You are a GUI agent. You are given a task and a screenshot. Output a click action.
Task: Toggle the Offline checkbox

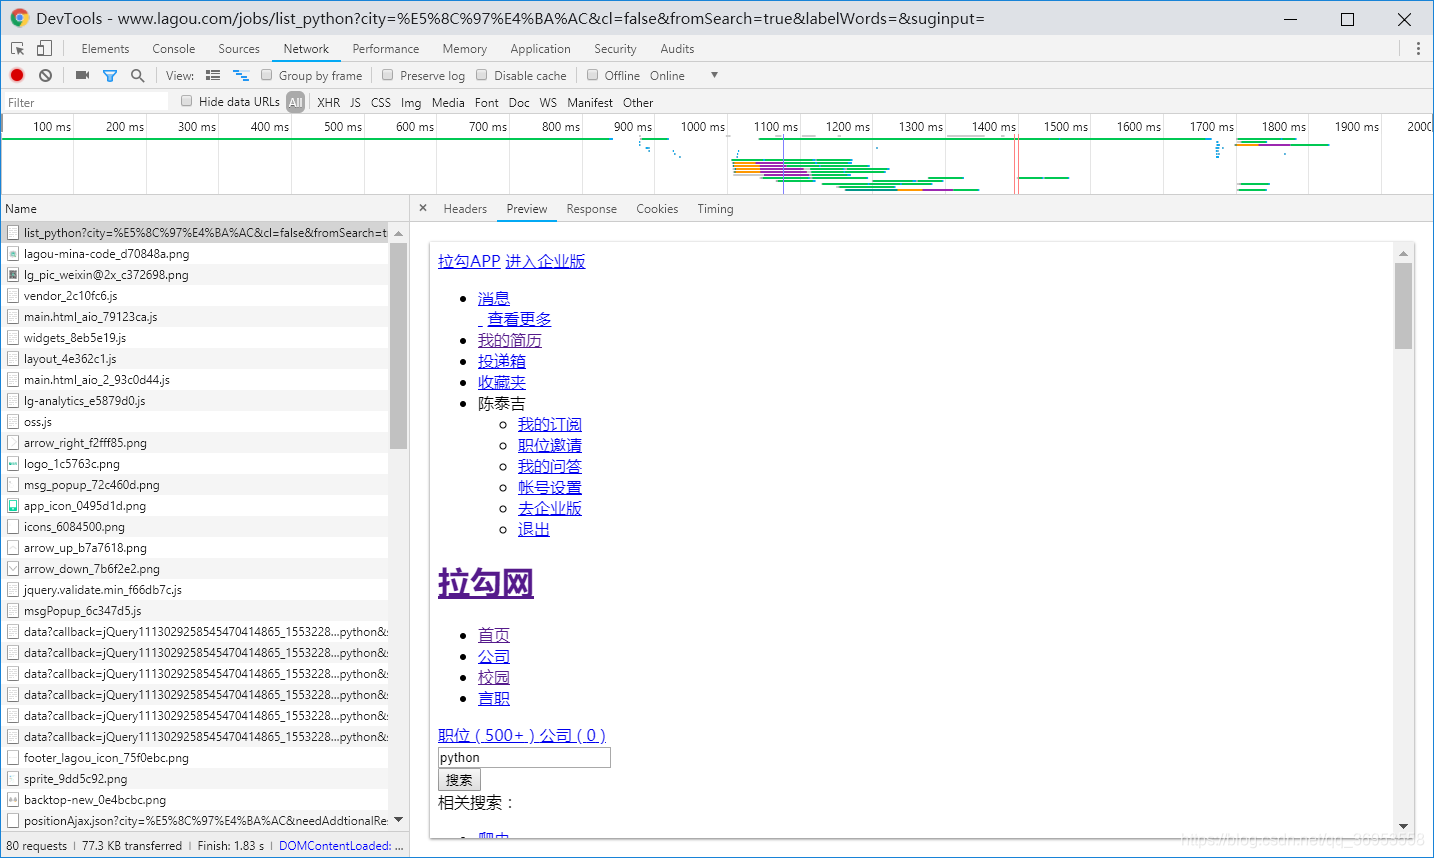[x=593, y=75]
